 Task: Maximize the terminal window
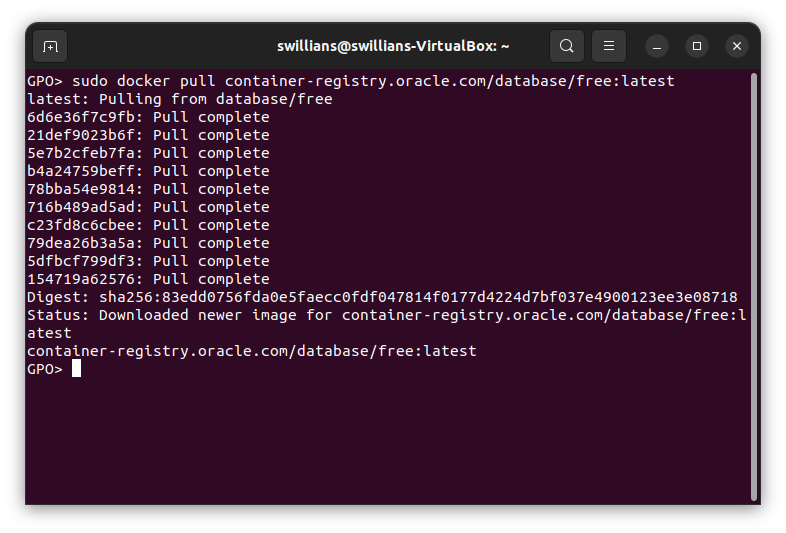pos(697,46)
